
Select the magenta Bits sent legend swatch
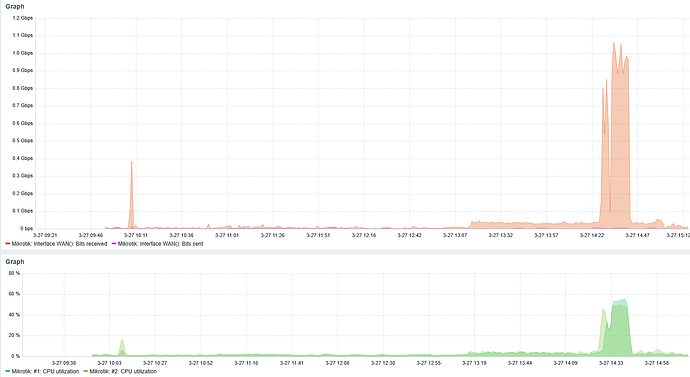(x=114, y=244)
